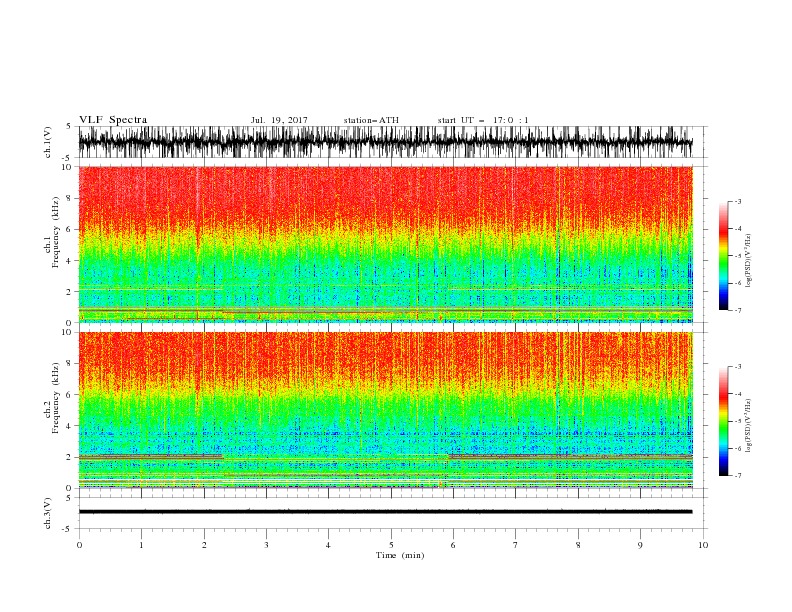This screenshot has width=792, height=612.
Task: Click the time axis tick label "5"
Action: pyautogui.click(x=391, y=545)
